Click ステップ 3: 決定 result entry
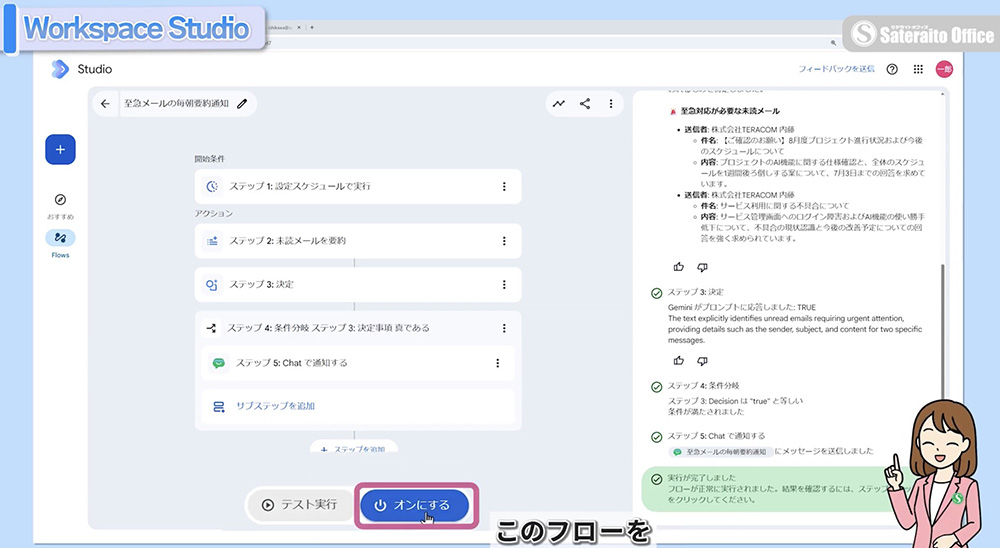The image size is (1000, 548). pos(696,292)
